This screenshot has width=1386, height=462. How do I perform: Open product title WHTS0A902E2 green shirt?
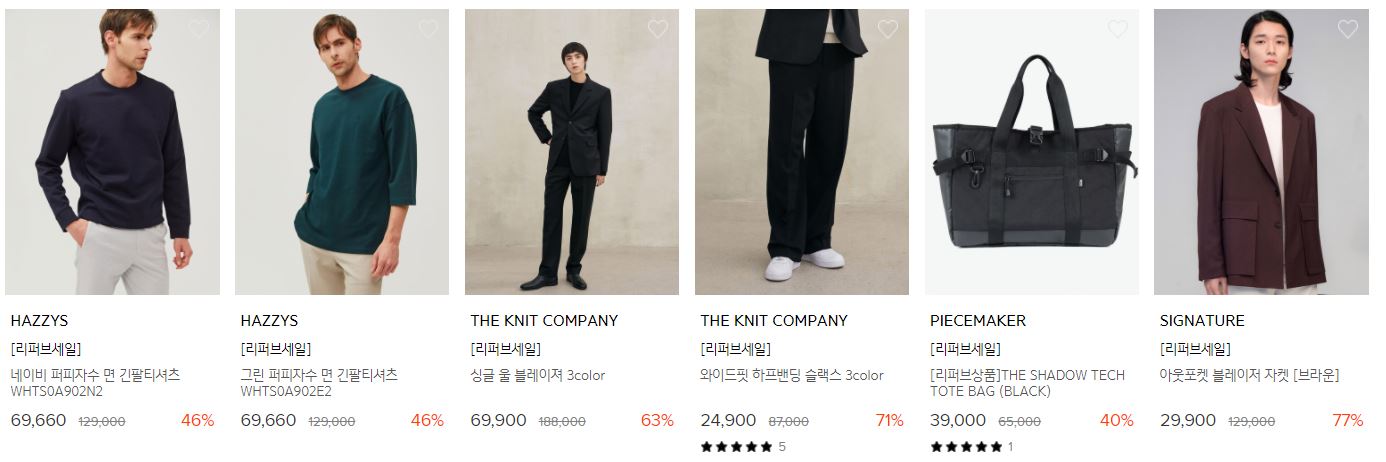tap(319, 383)
